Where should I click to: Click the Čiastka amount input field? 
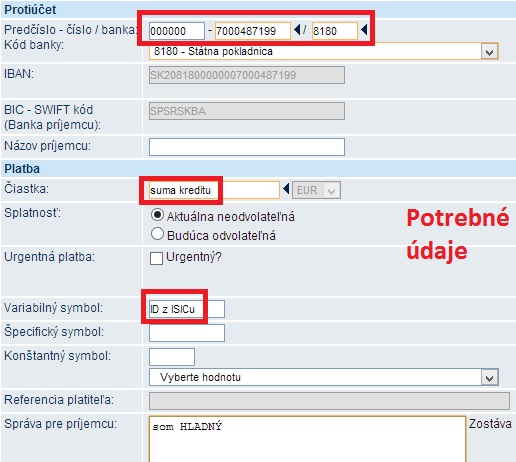pos(214,190)
